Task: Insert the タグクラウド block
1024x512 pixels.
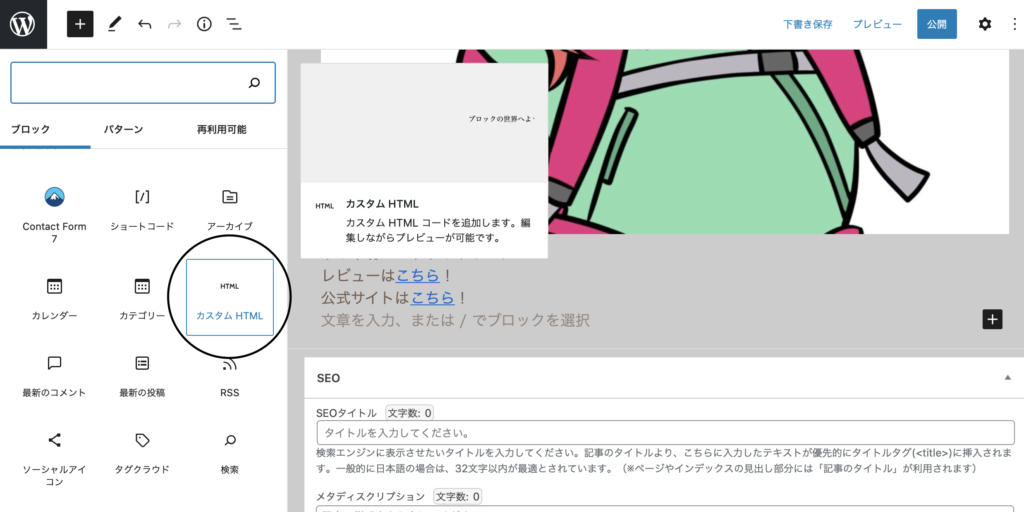Action: [x=142, y=454]
